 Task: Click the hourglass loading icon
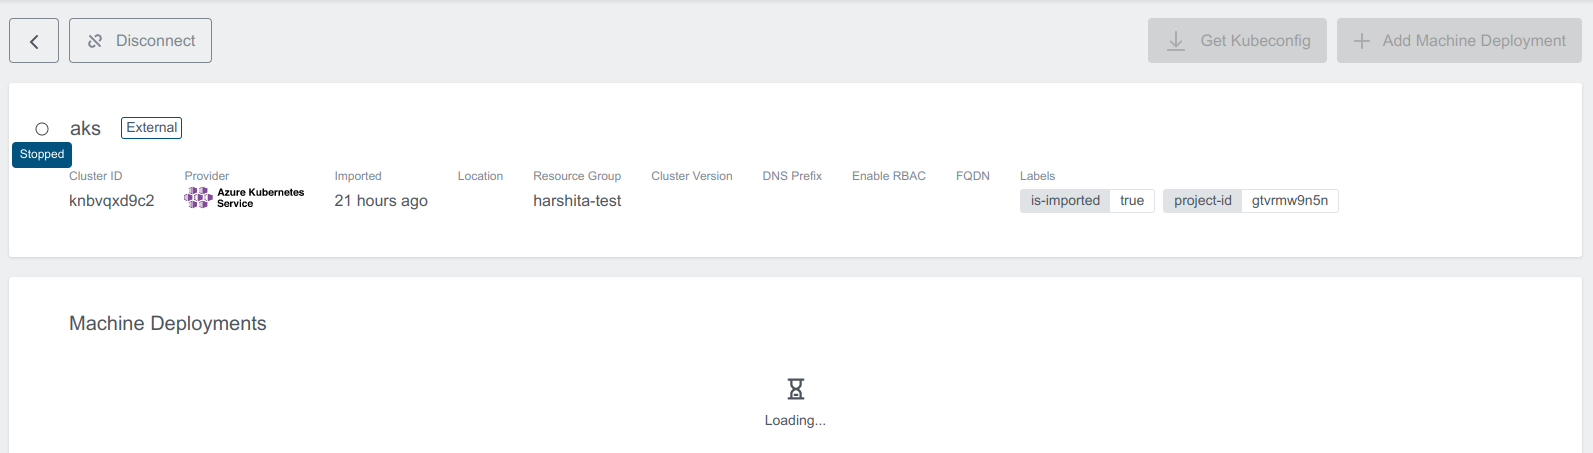795,388
